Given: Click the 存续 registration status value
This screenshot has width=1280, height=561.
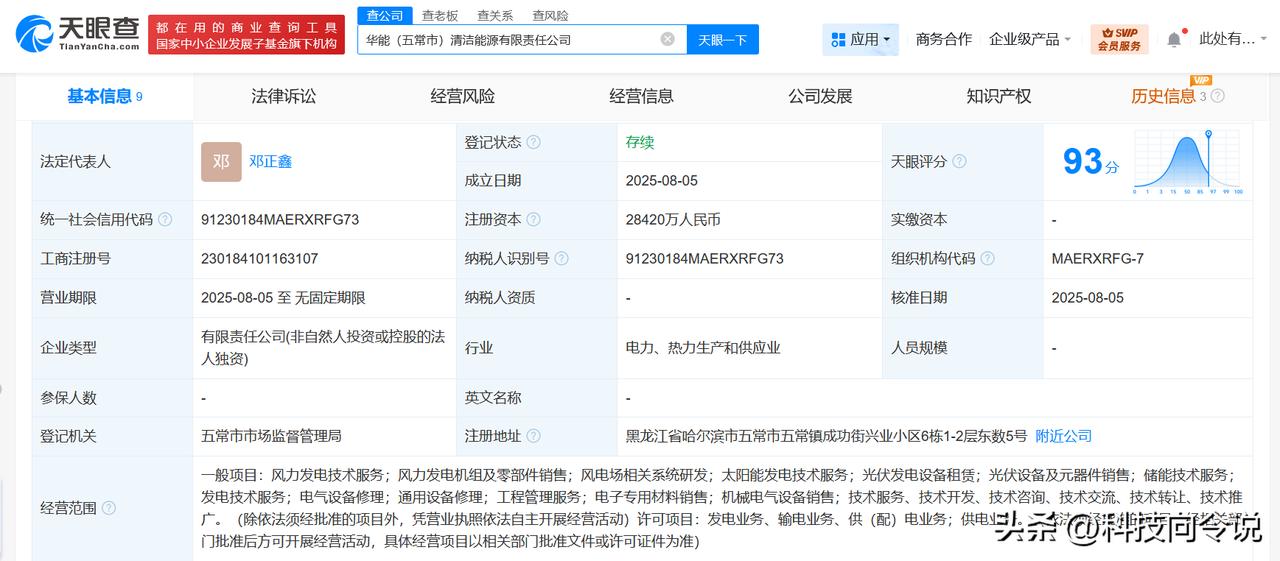Looking at the screenshot, I should (640, 142).
